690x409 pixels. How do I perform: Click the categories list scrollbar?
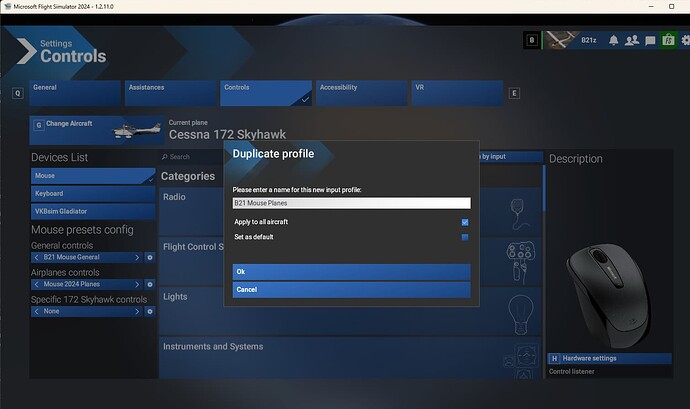pos(544,189)
